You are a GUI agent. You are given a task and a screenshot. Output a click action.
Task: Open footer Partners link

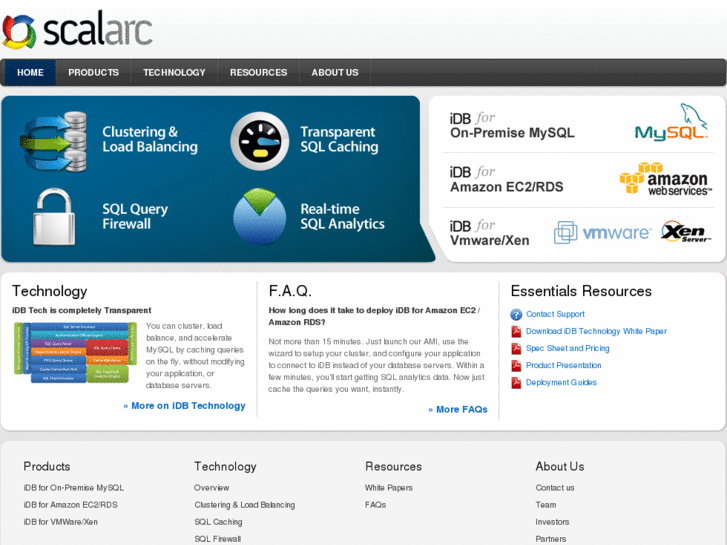click(x=550, y=539)
